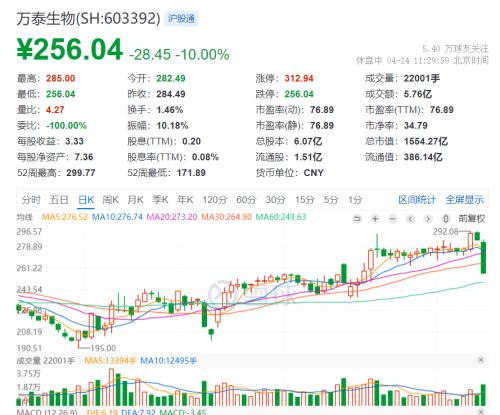Click the 流通股 value 1.51亿
The image size is (500, 415).
point(308,157)
